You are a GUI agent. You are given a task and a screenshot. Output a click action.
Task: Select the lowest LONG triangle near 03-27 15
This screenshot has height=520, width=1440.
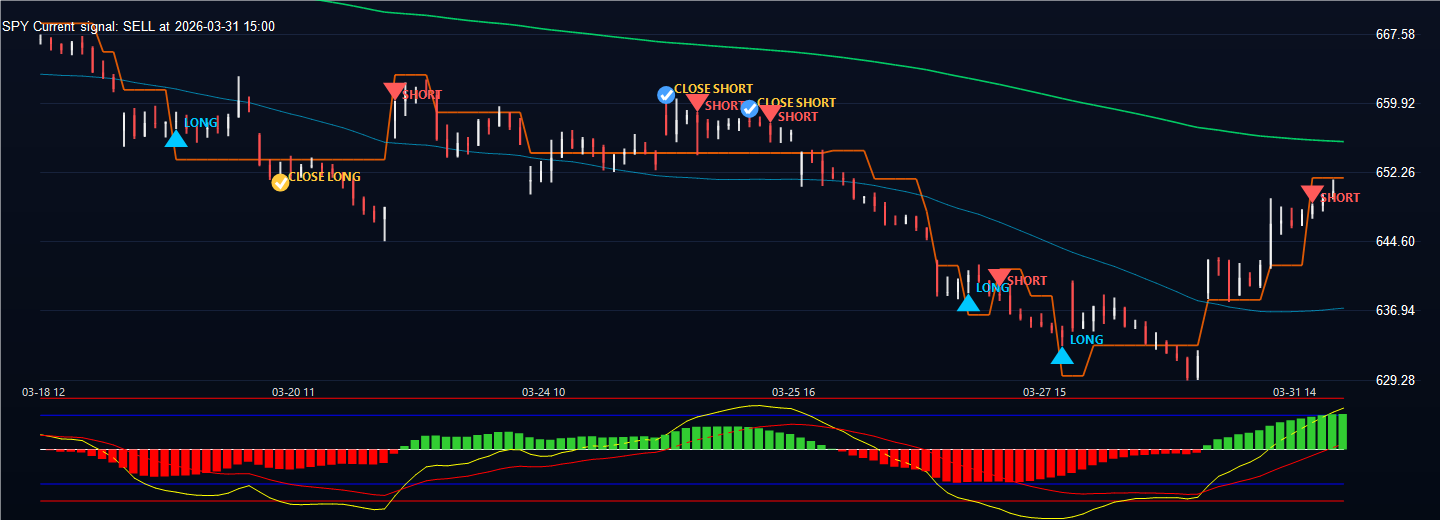[1062, 355]
